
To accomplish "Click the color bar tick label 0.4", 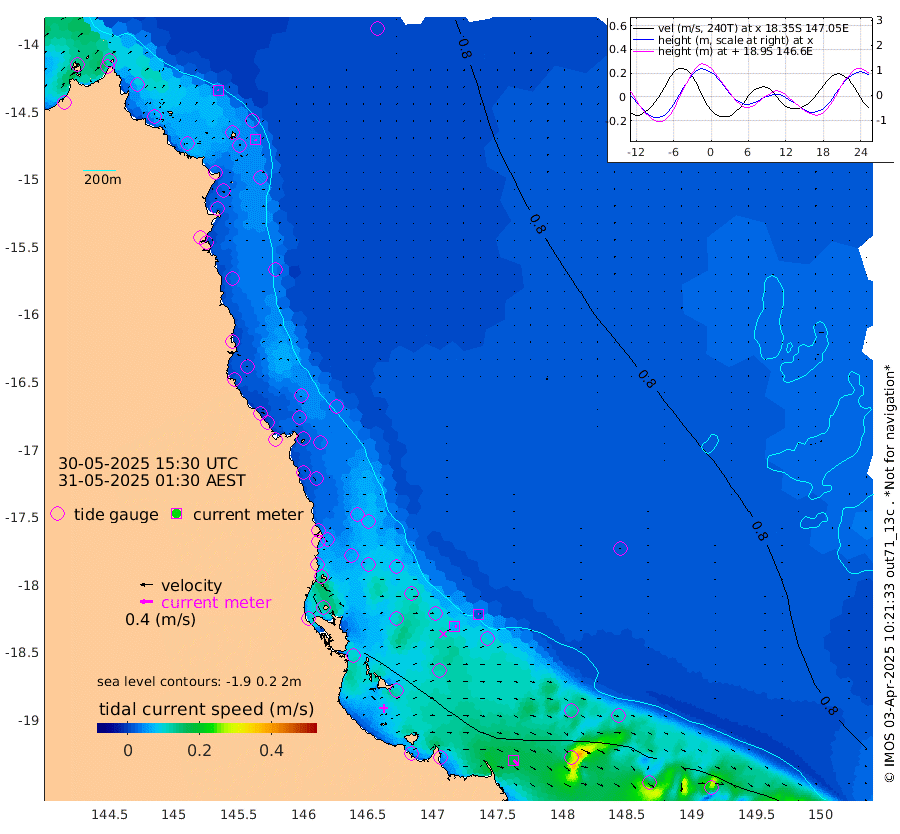I will tap(271, 750).
